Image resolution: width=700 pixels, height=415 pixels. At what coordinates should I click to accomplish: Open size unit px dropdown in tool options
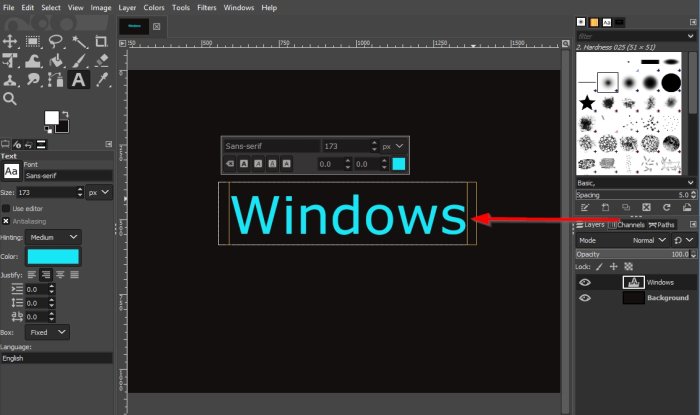(x=99, y=192)
